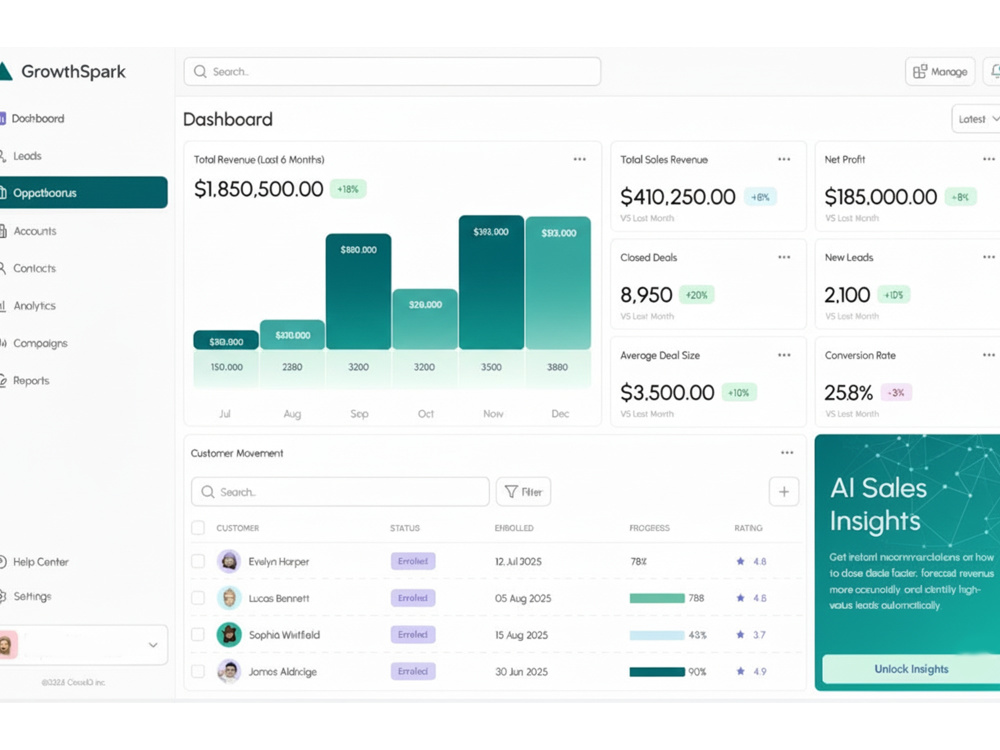Click Sophia Whitfield's avatar
The width and height of the screenshot is (1000, 750).
click(229, 635)
